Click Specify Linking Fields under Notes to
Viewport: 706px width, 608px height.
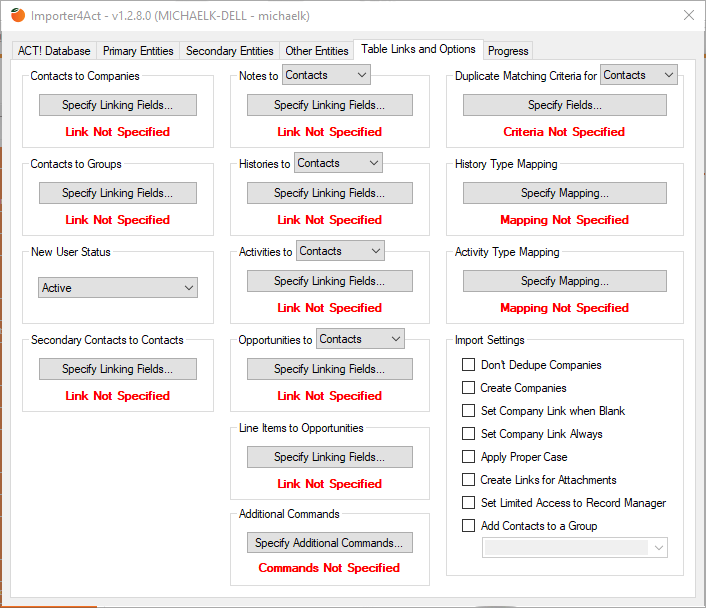330,105
